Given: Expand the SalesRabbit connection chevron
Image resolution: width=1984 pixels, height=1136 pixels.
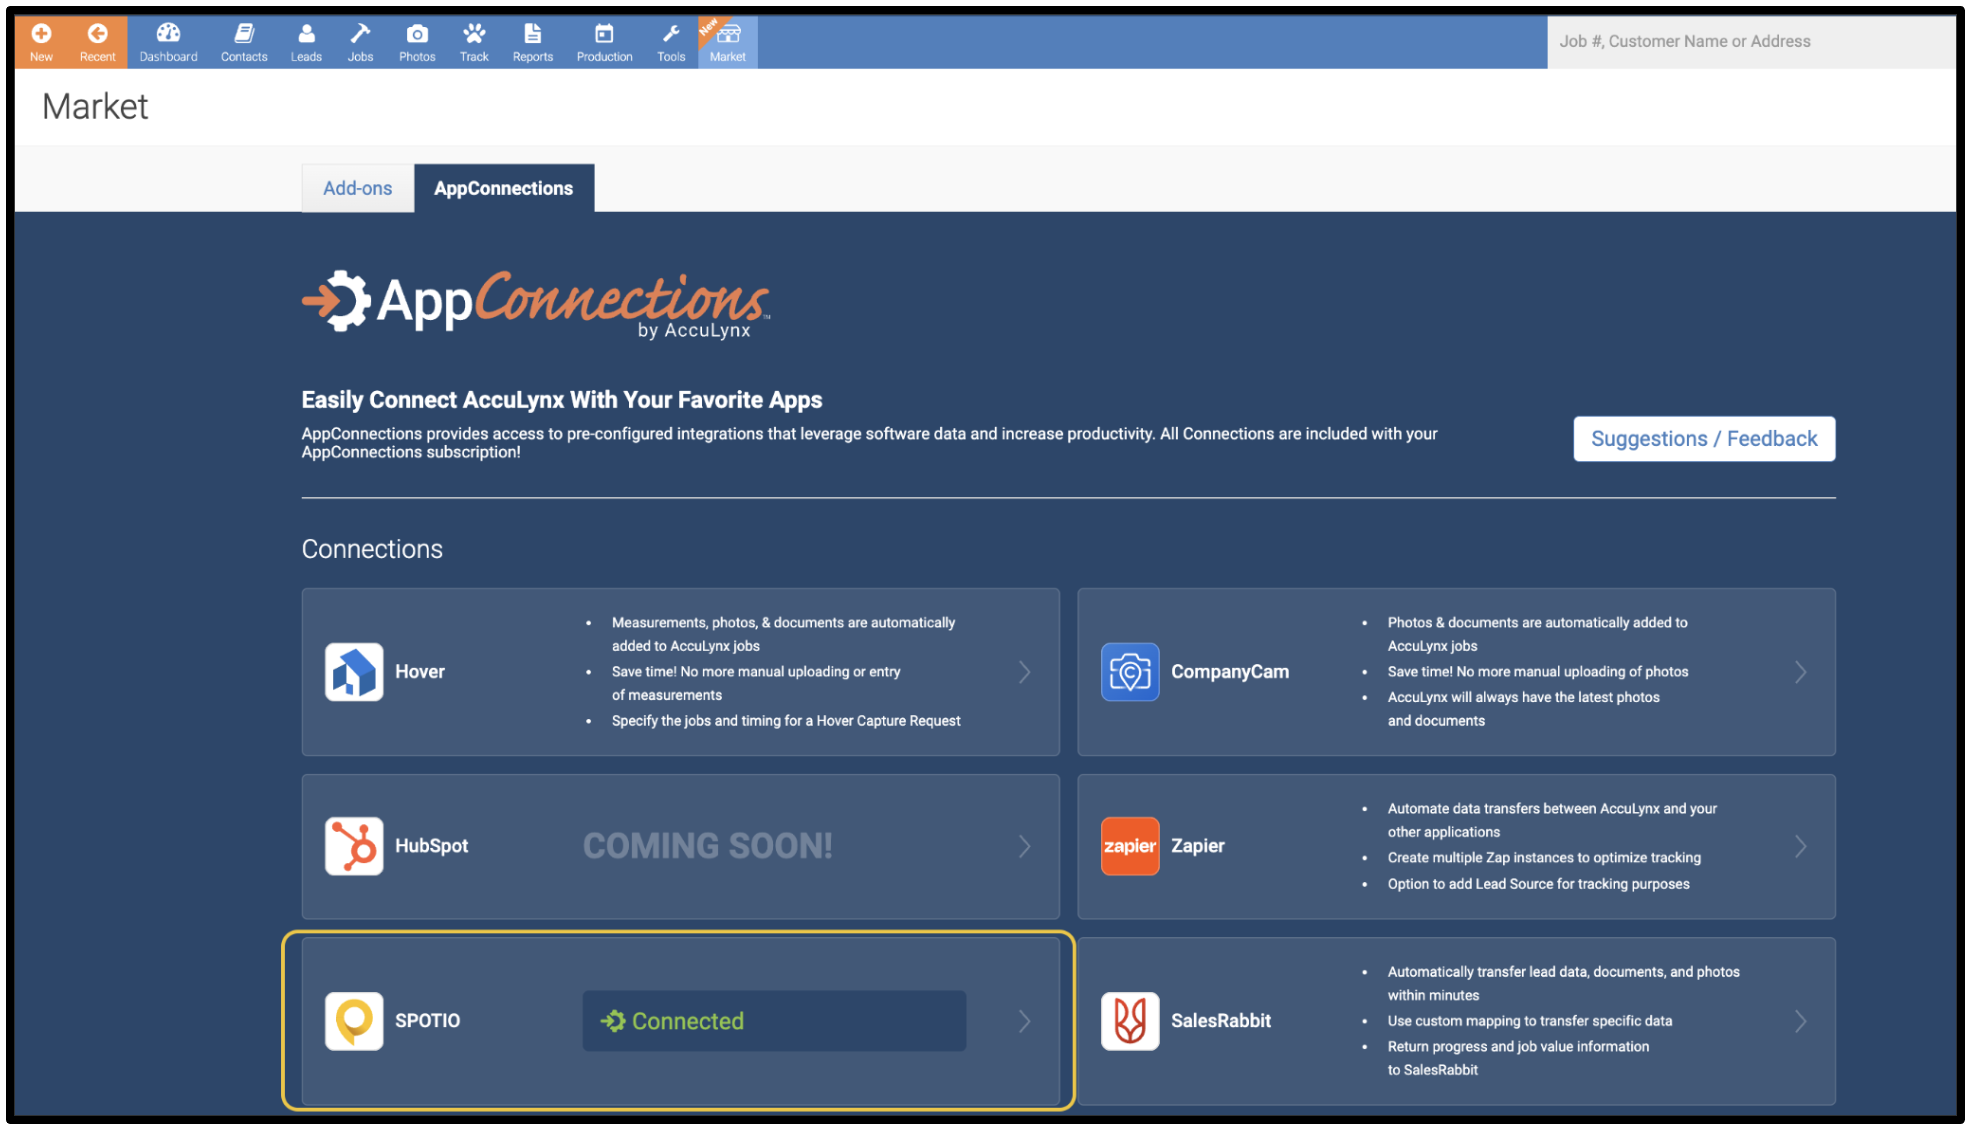Looking at the screenshot, I should click(x=1802, y=1023).
